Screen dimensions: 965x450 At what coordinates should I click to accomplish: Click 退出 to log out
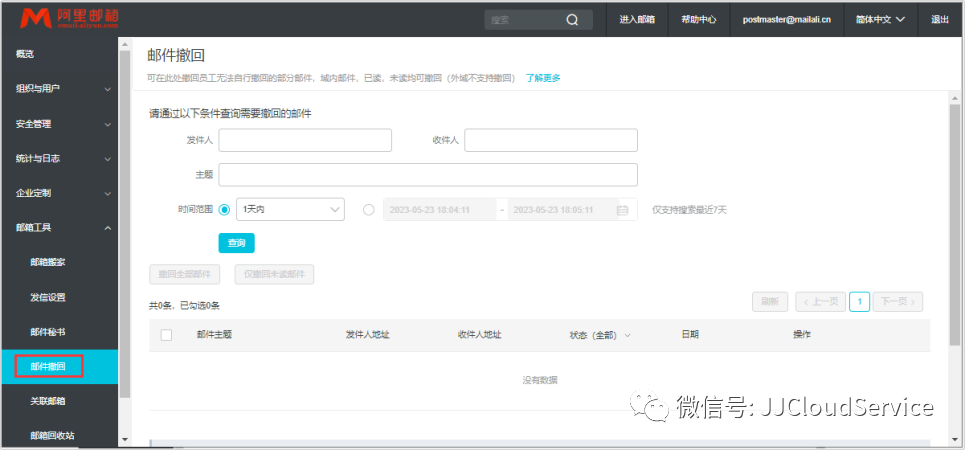pos(940,20)
